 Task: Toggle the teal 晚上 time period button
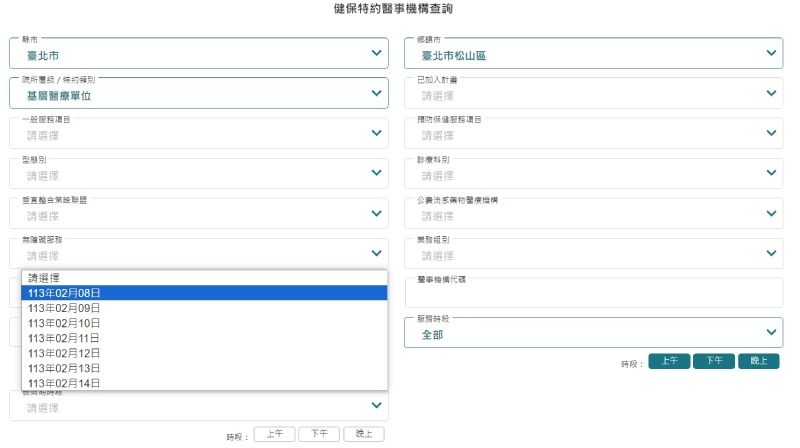[759, 361]
